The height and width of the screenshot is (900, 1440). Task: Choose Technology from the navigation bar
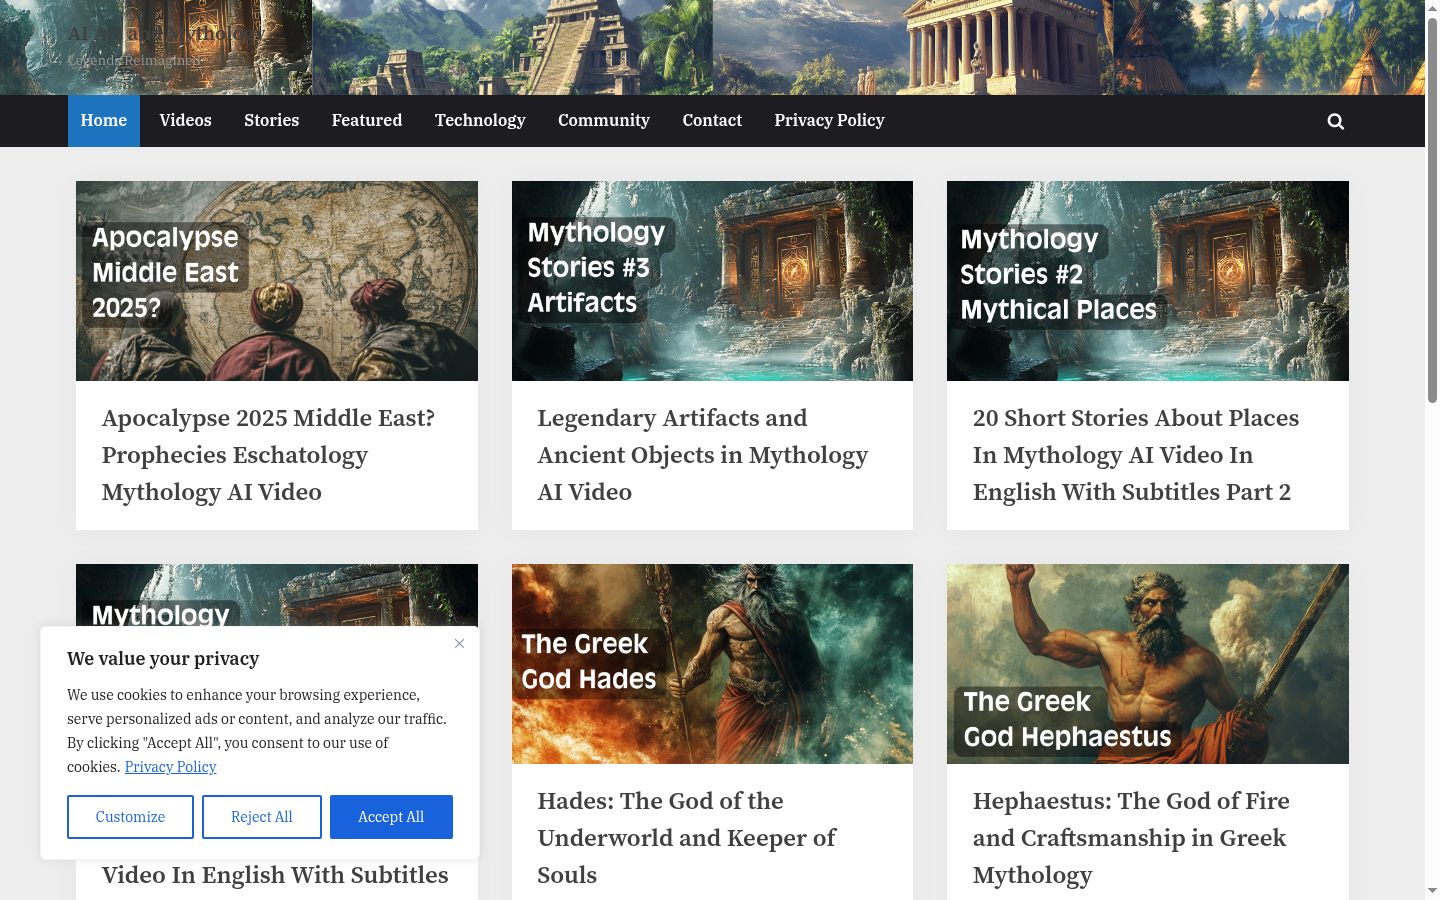480,121
